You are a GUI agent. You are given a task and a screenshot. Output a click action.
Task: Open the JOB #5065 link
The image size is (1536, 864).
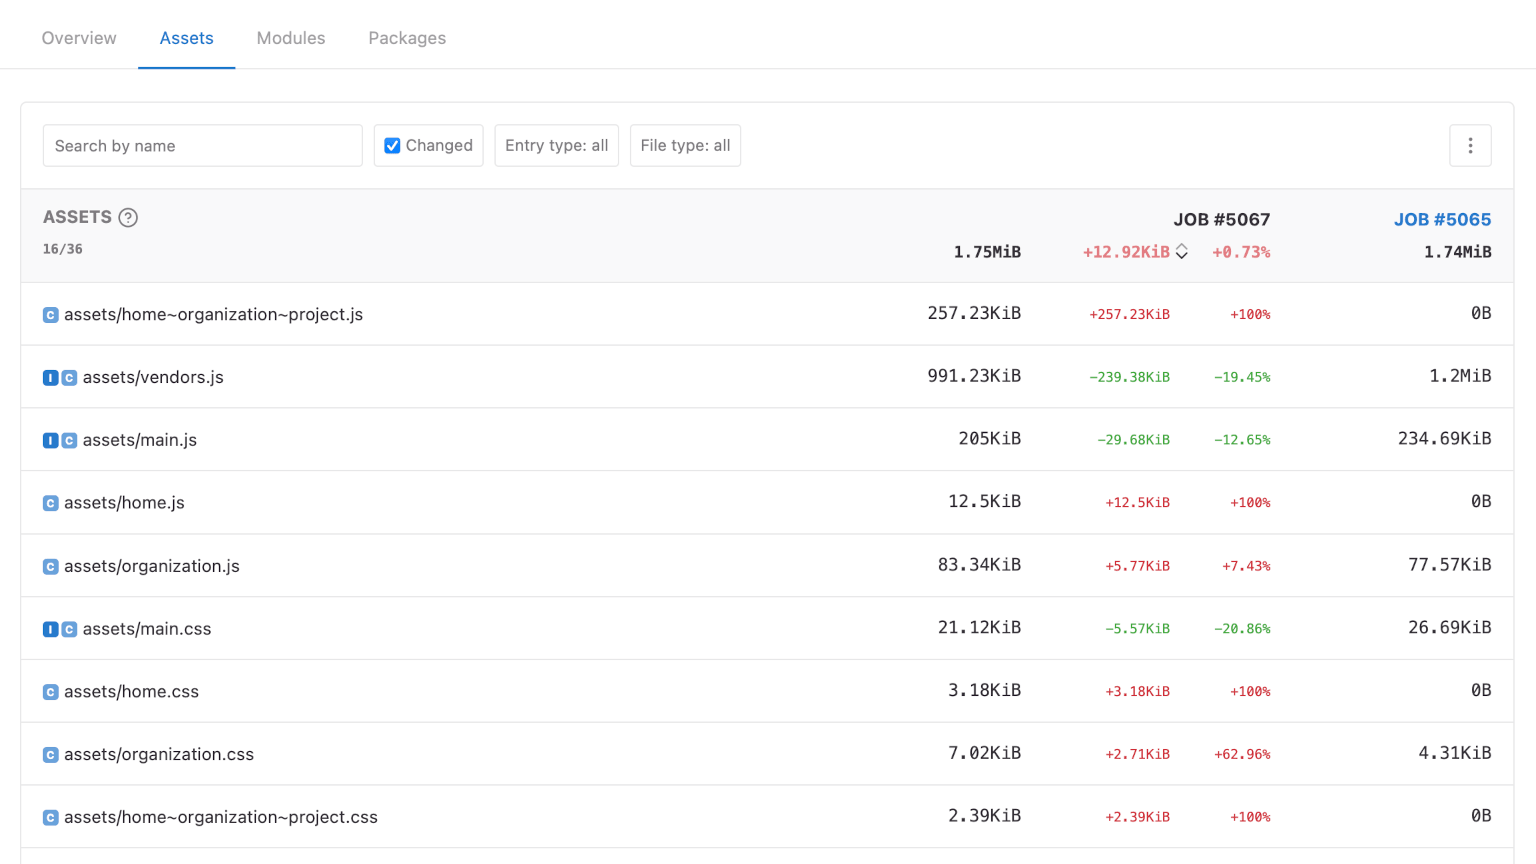tap(1442, 219)
